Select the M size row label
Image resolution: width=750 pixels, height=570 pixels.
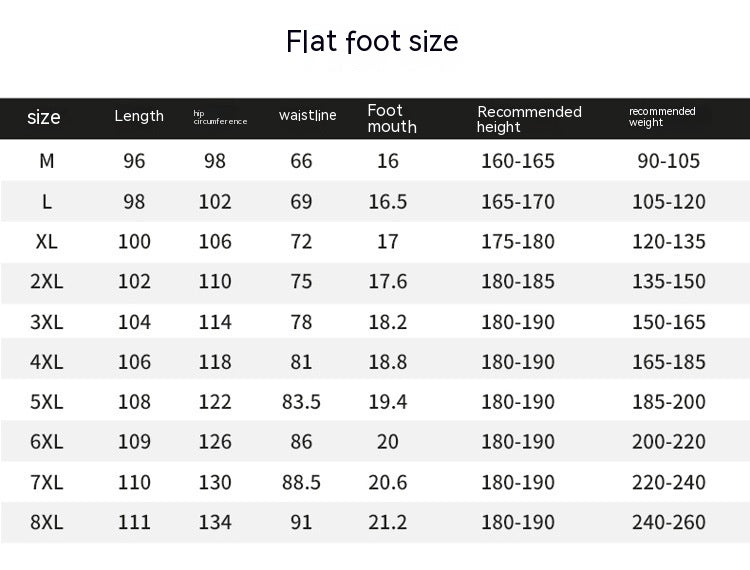pyautogui.click(x=47, y=161)
